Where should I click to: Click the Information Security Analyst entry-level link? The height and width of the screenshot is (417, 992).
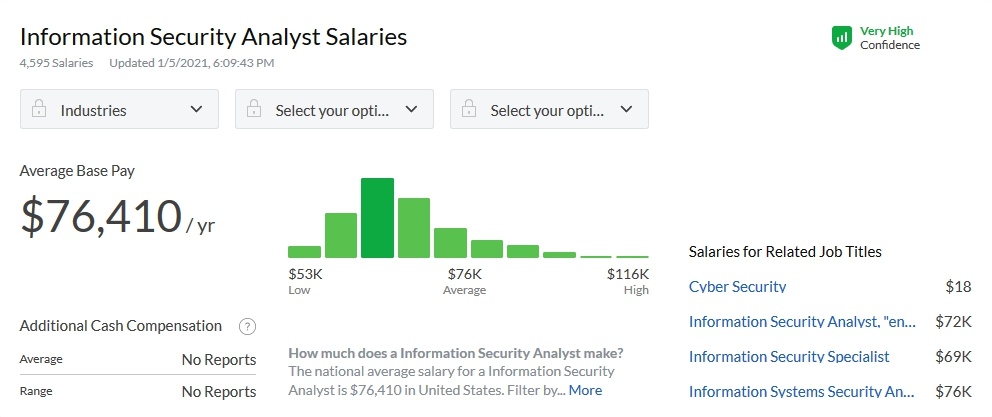801,322
